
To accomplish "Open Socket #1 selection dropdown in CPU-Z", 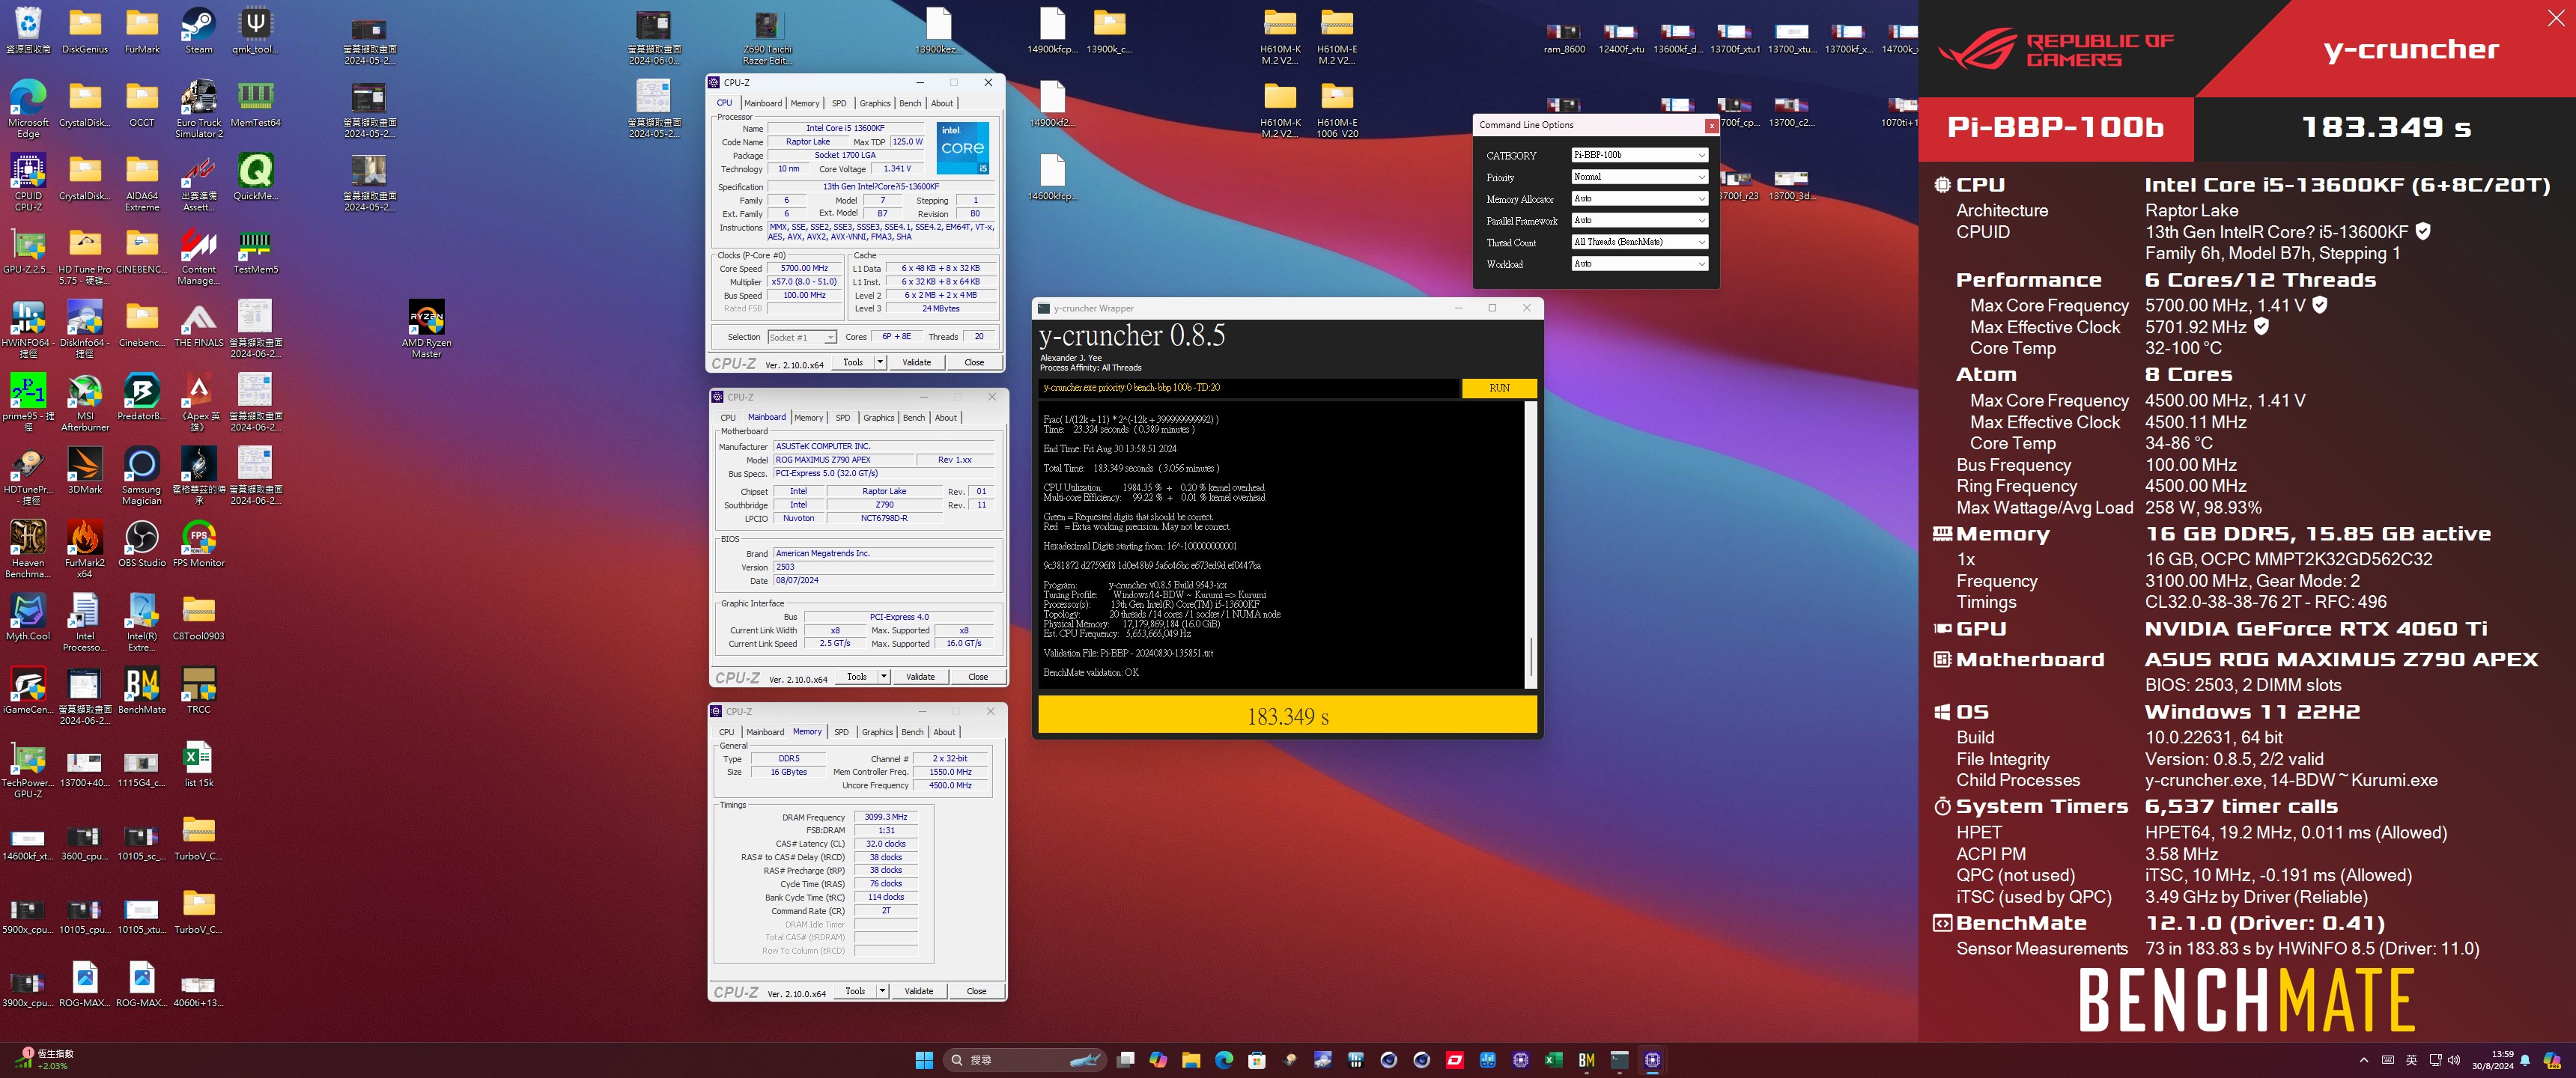I will tap(802, 337).
